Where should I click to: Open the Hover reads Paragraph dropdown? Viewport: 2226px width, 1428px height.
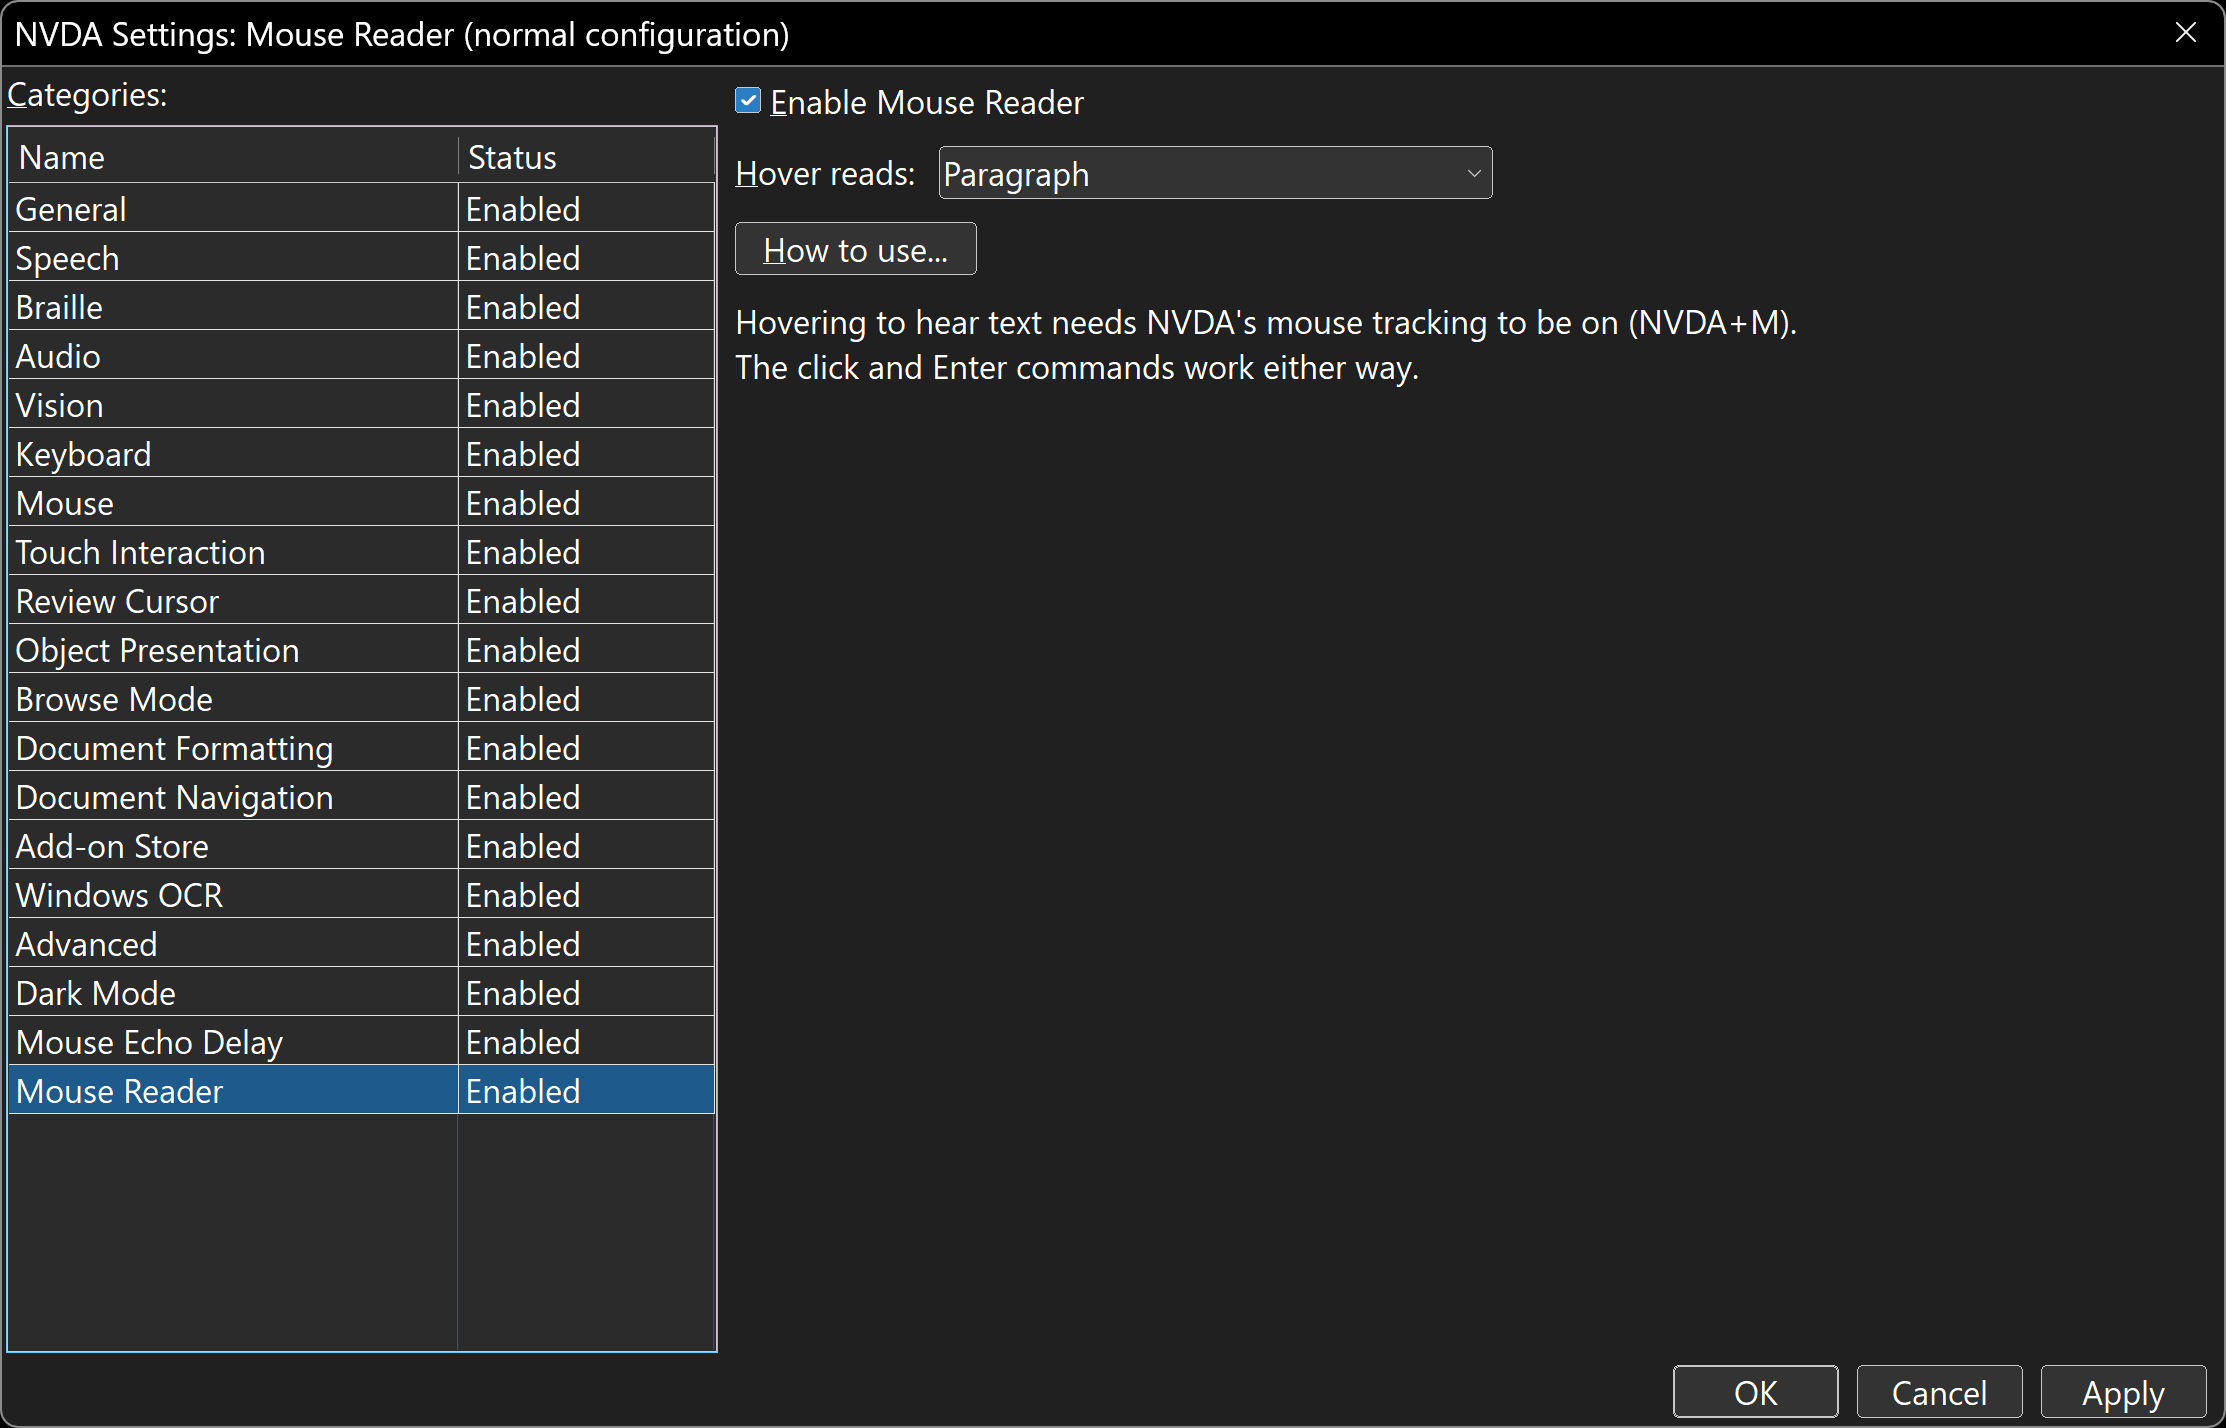pyautogui.click(x=1215, y=173)
